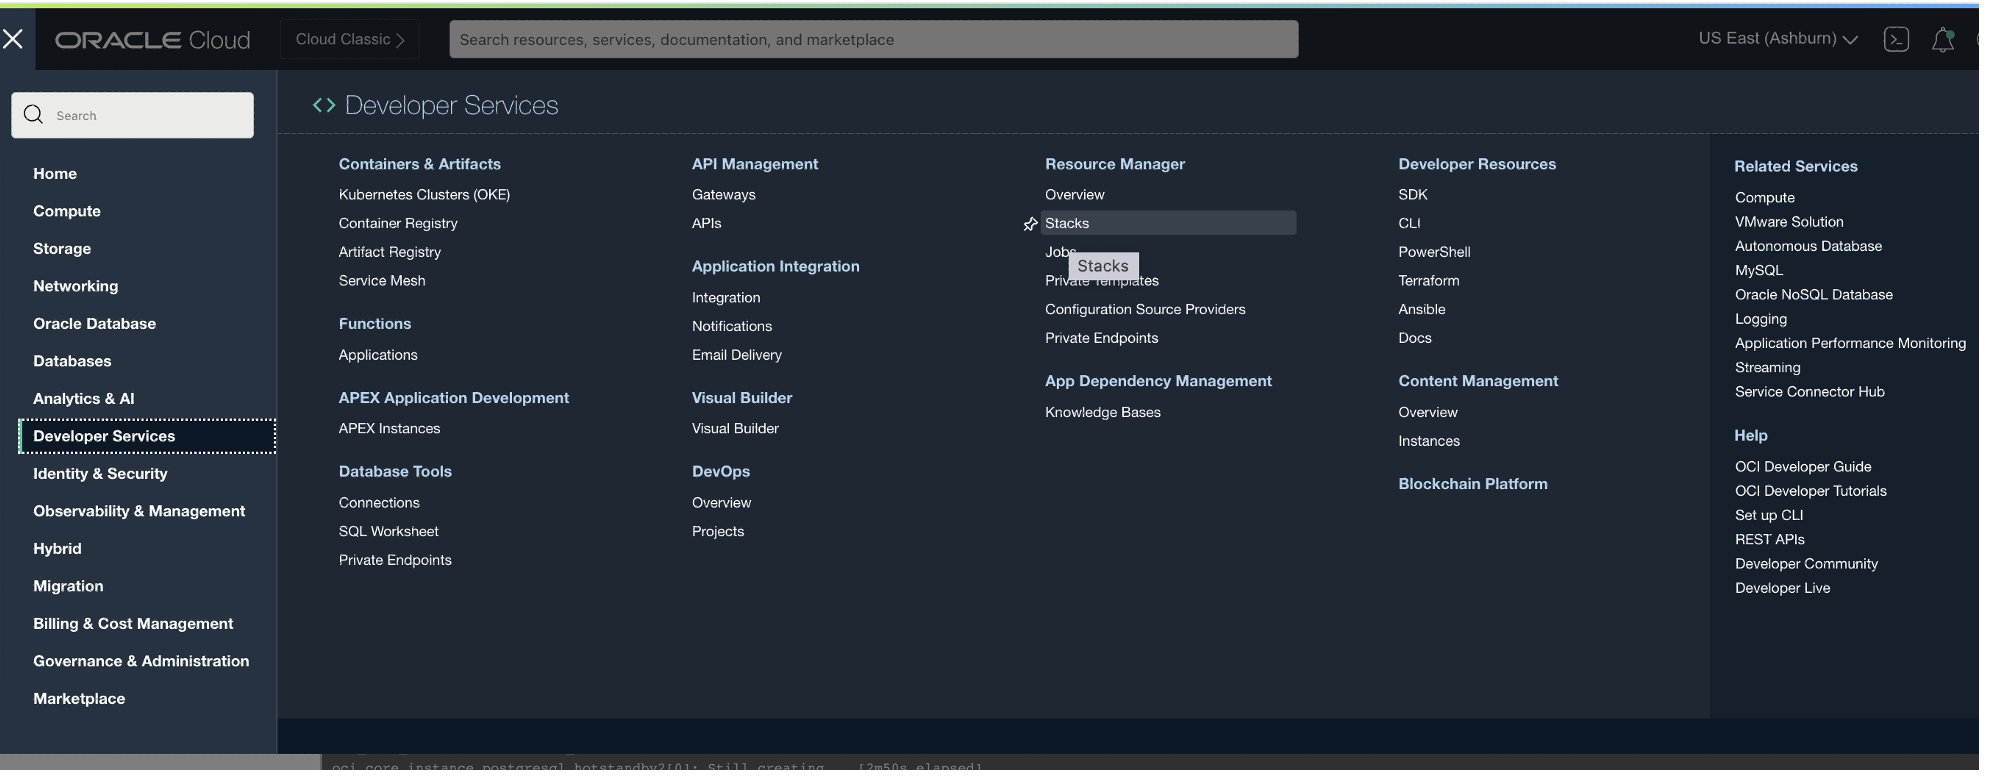This screenshot has height=778, width=1998.
Task: Open Docs under Developer Resources
Action: click(x=1415, y=339)
